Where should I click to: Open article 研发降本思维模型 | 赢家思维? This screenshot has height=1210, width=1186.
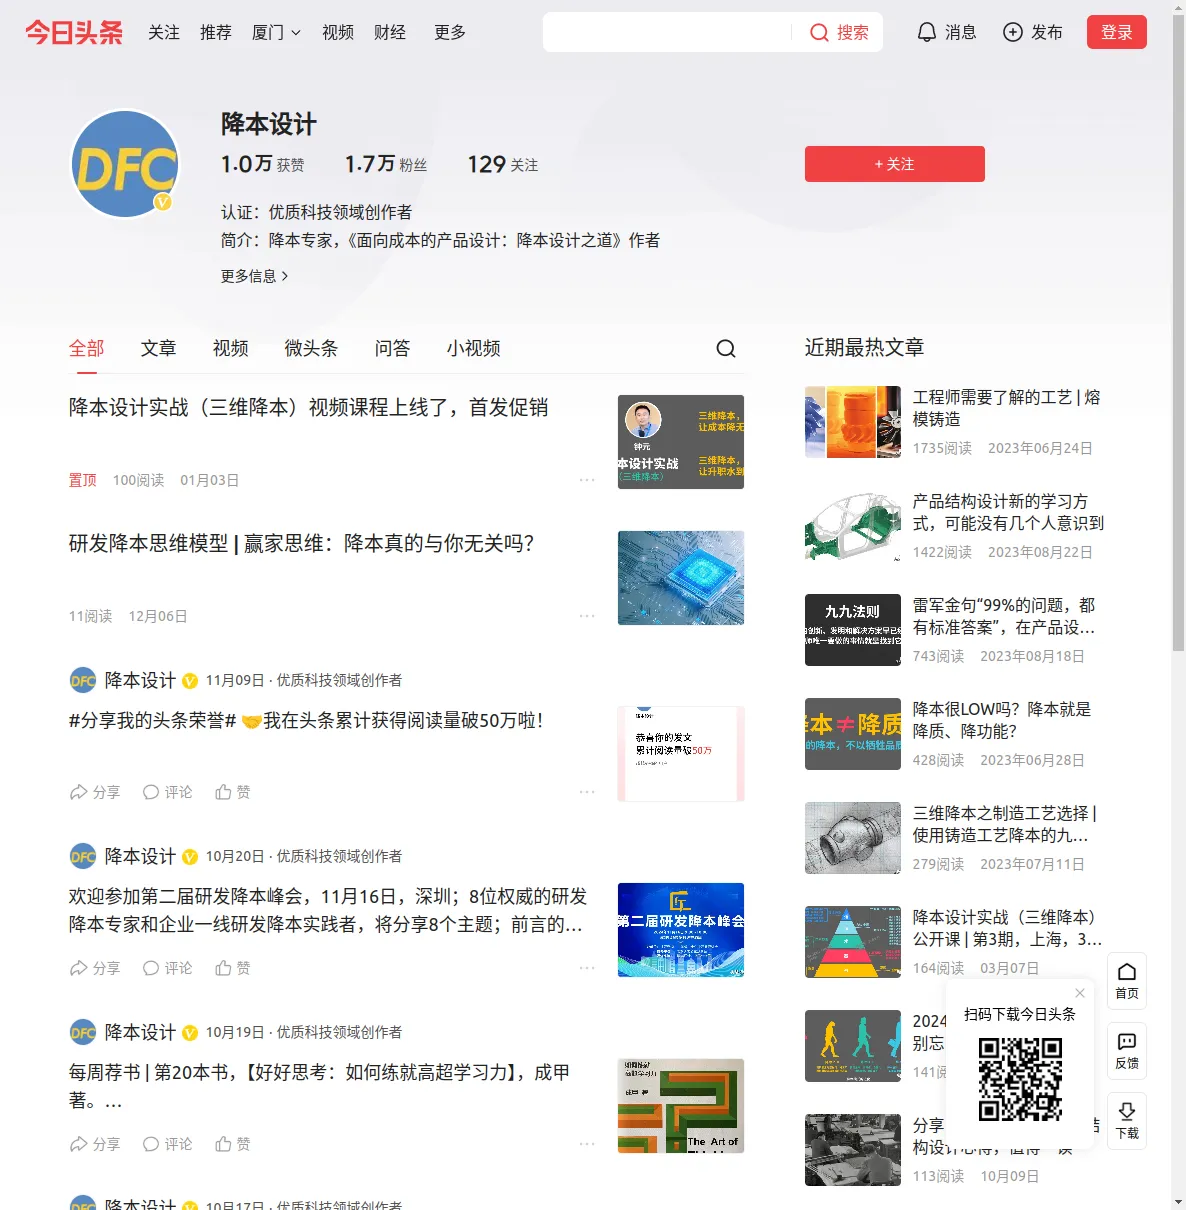(302, 543)
